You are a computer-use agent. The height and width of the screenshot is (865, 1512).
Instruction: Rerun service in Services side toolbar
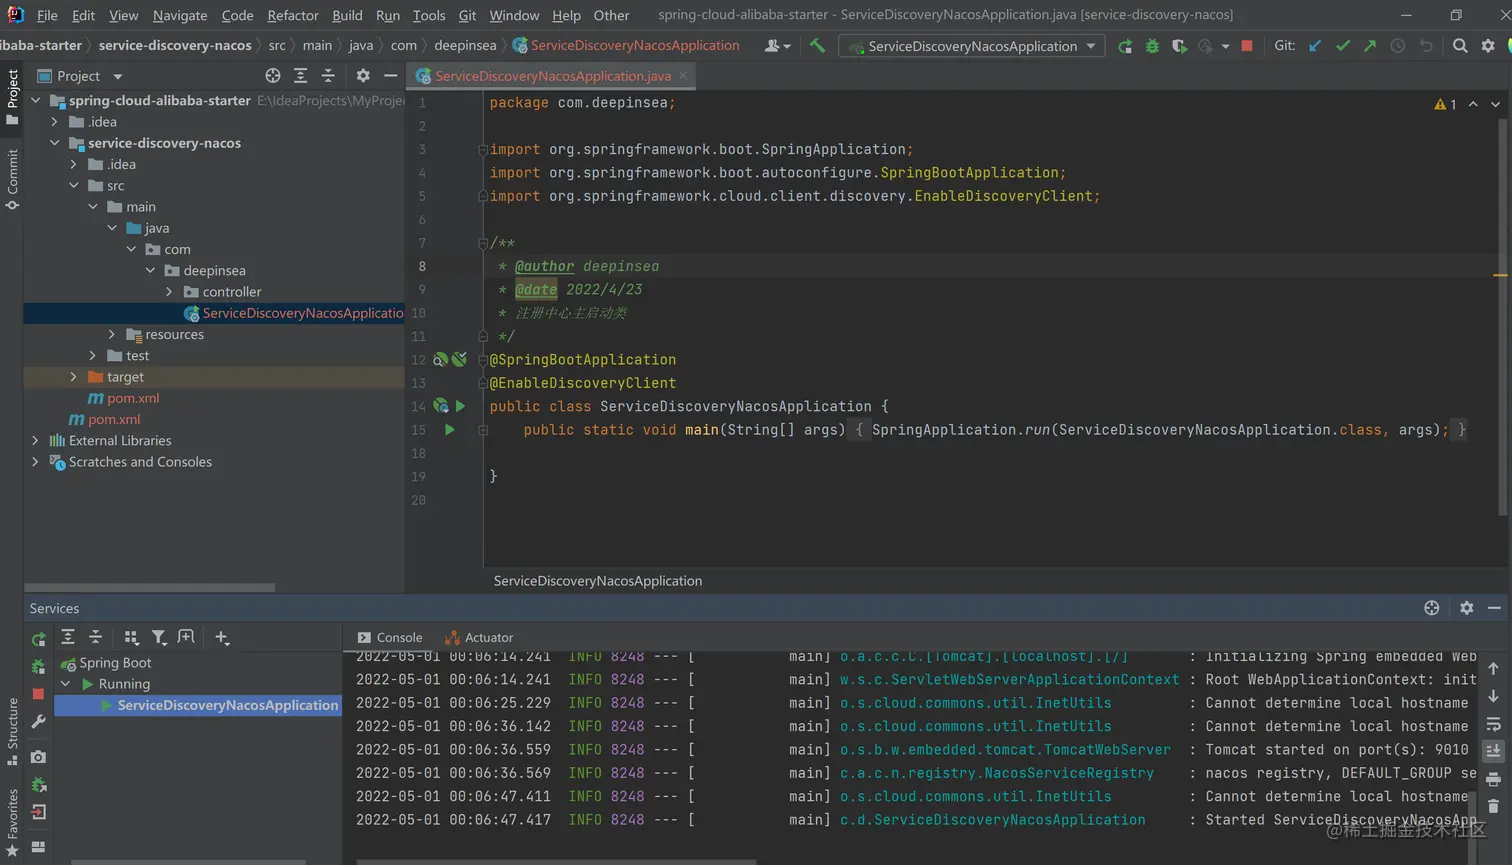point(38,640)
